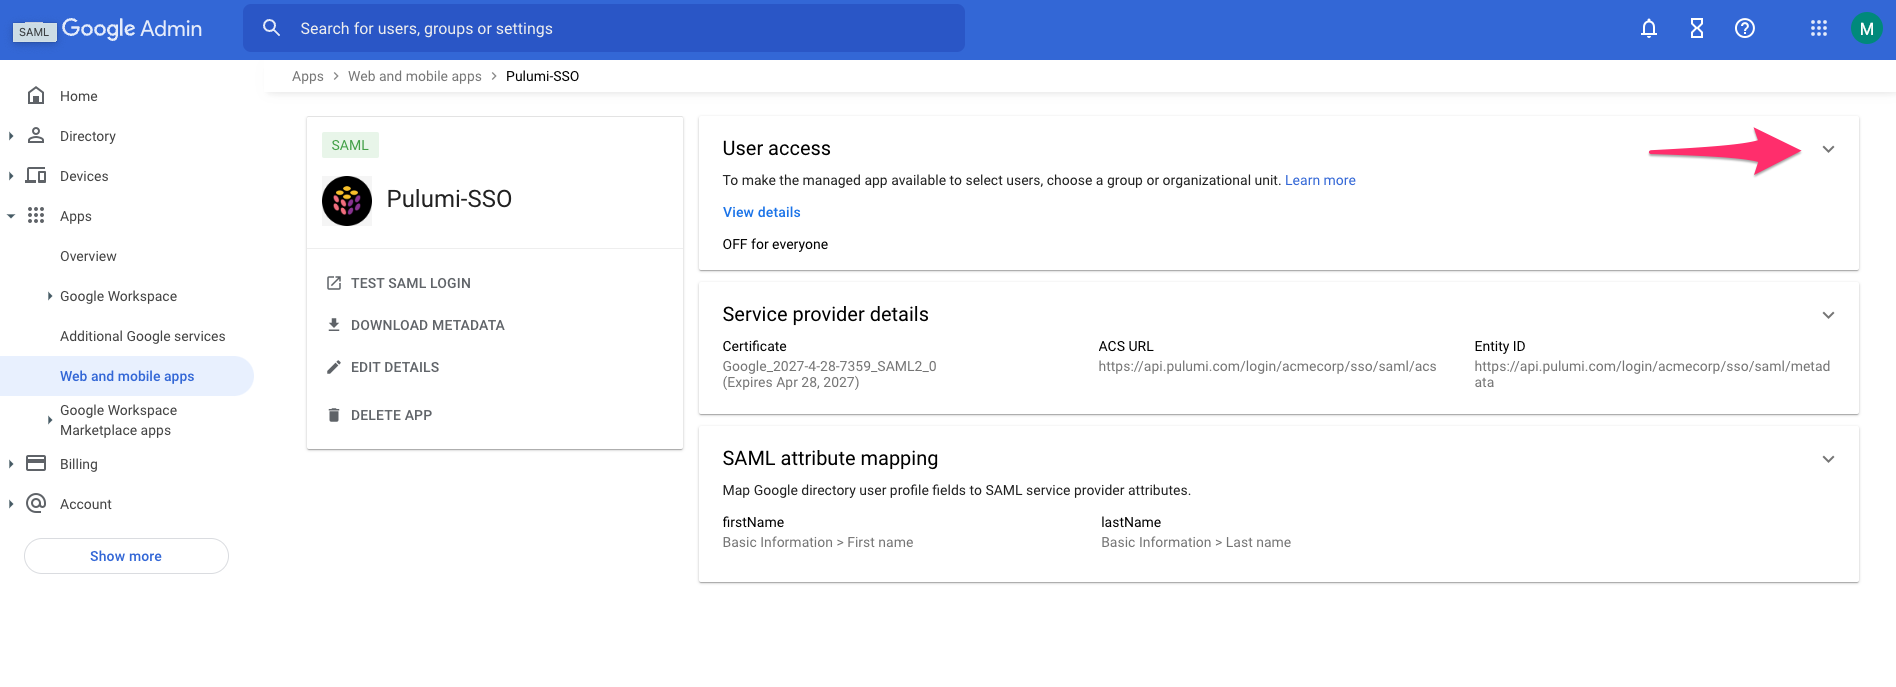Click the delete app trash icon
1896x687 pixels.
334,415
